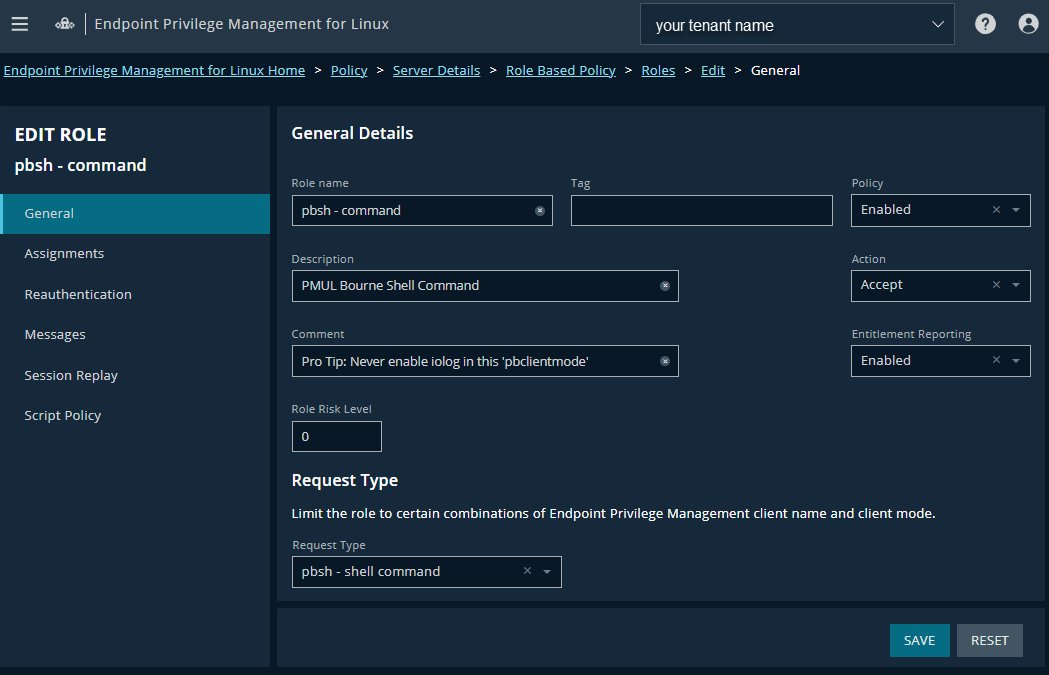
Task: Follow the Role Based Policy breadcrumb link
Action: pyautogui.click(x=561, y=70)
